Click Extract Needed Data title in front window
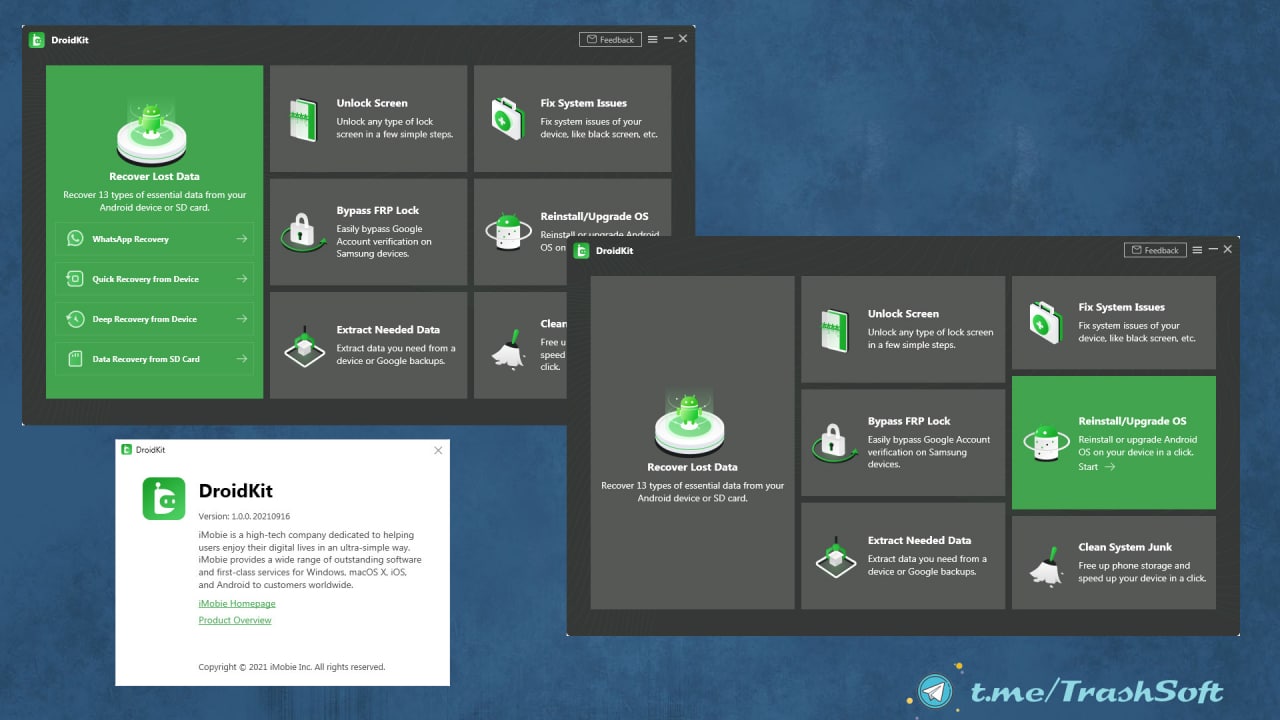This screenshot has width=1280, height=720. [919, 541]
